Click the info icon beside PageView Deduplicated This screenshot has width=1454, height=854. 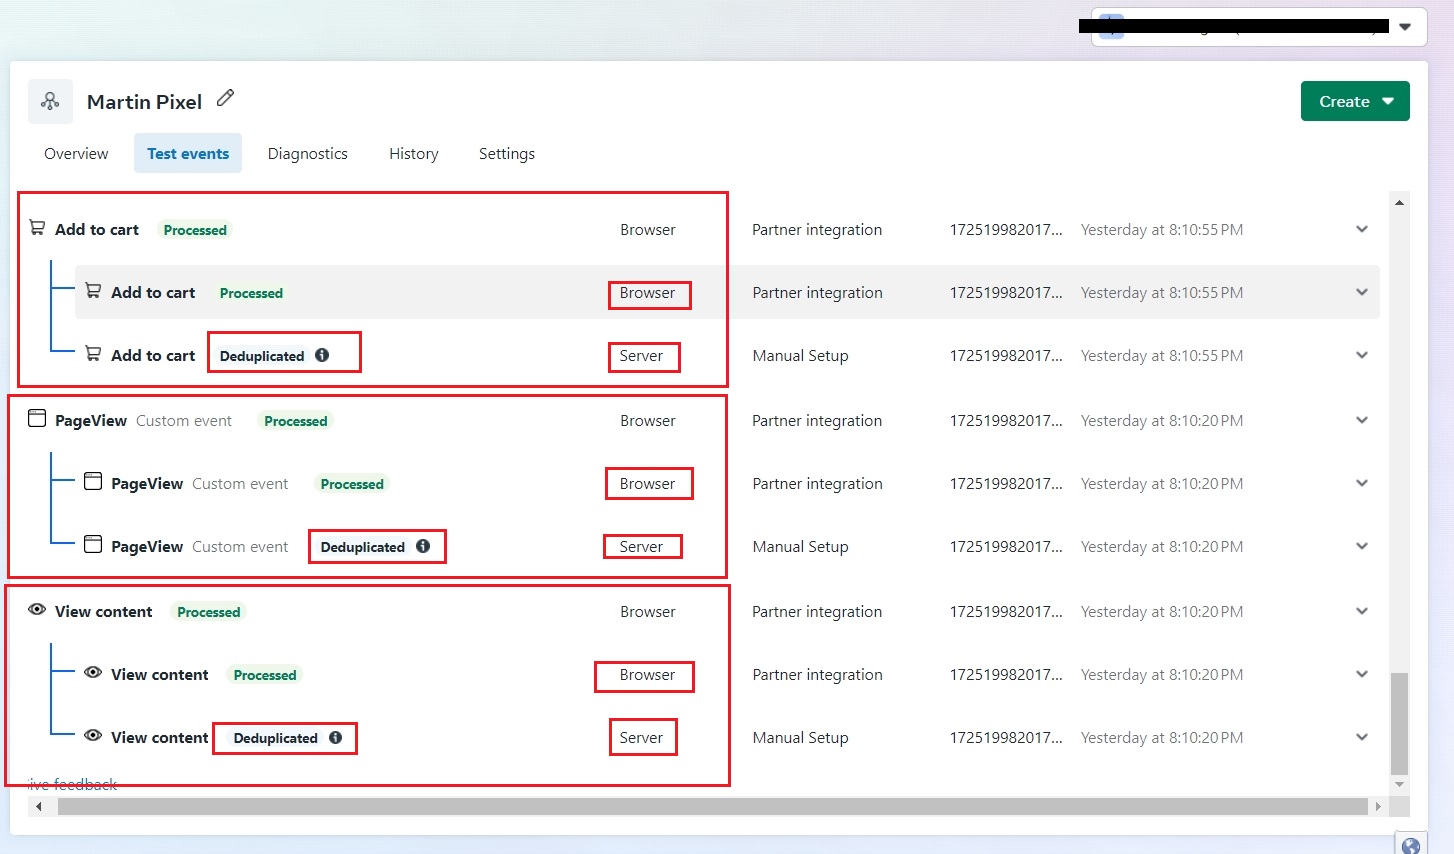(x=423, y=546)
